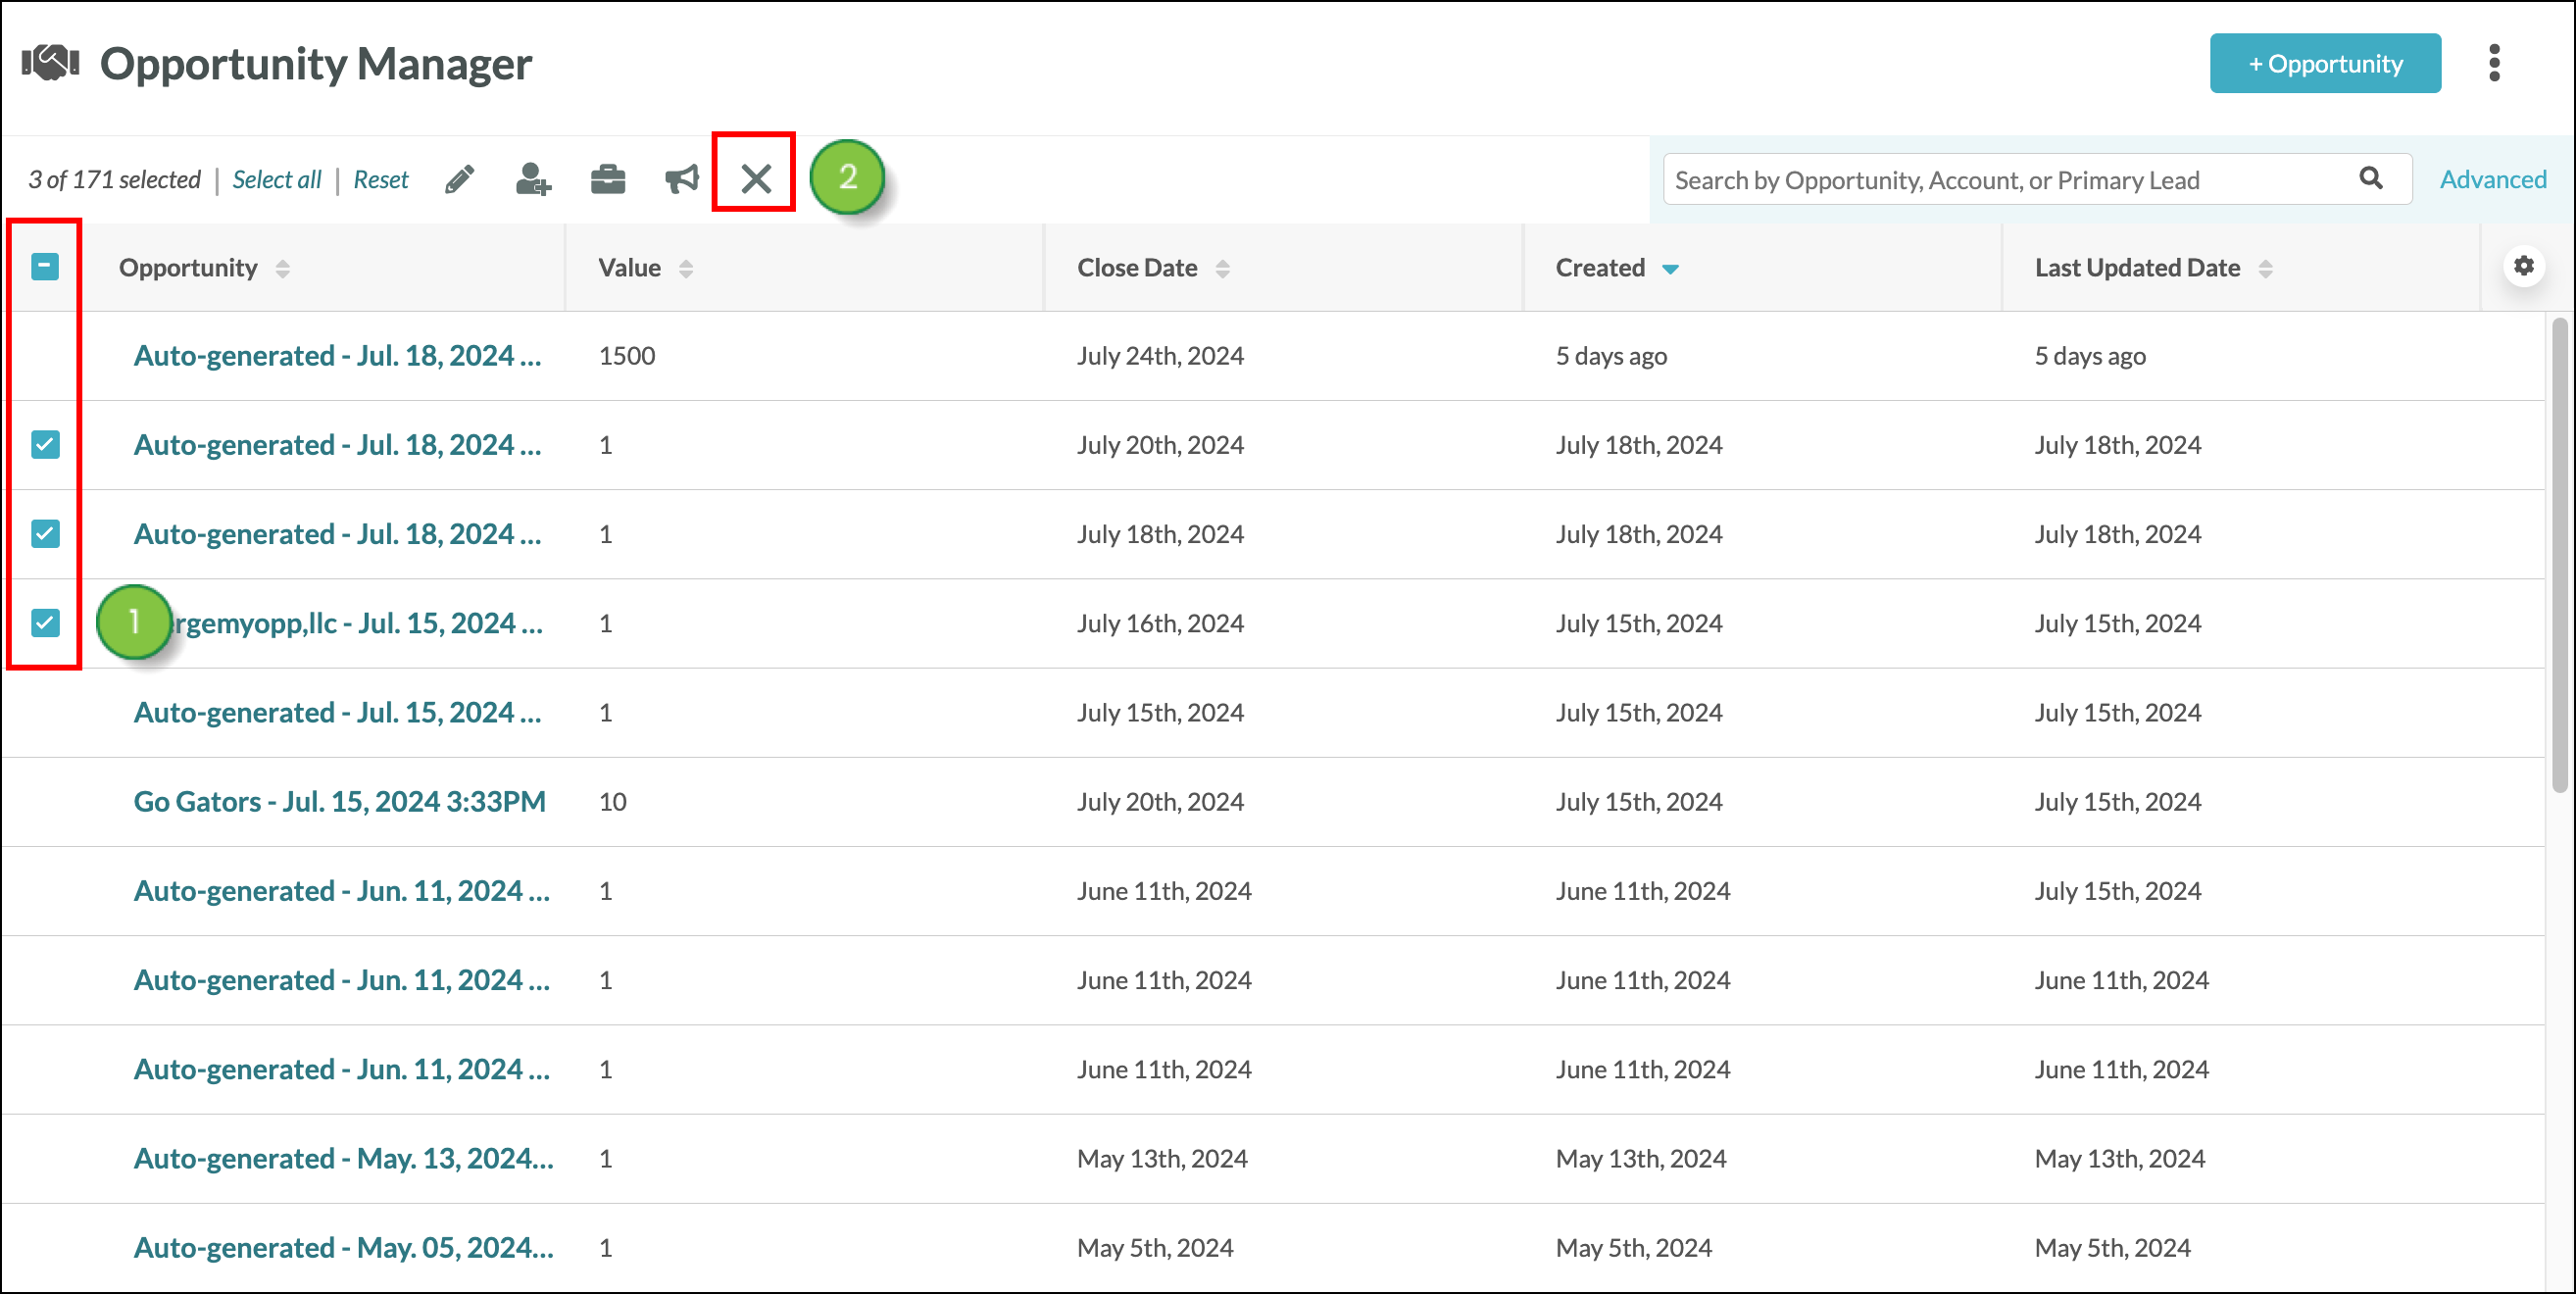Screen dimensions: 2576x1294
Task: Click the X delete selected icon
Action: pos(756,180)
